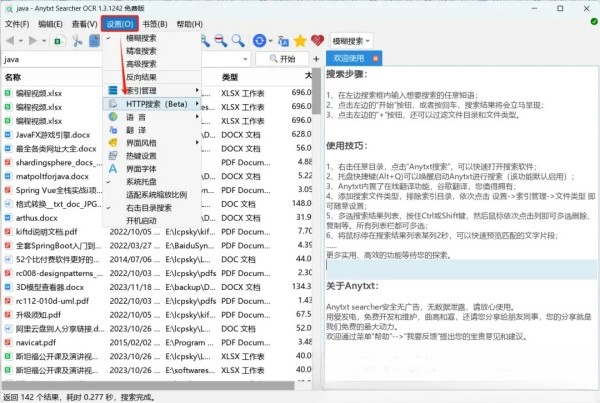Click the yellow star favorites icon
Image resolution: width=600 pixels, height=403 pixels.
[300, 41]
